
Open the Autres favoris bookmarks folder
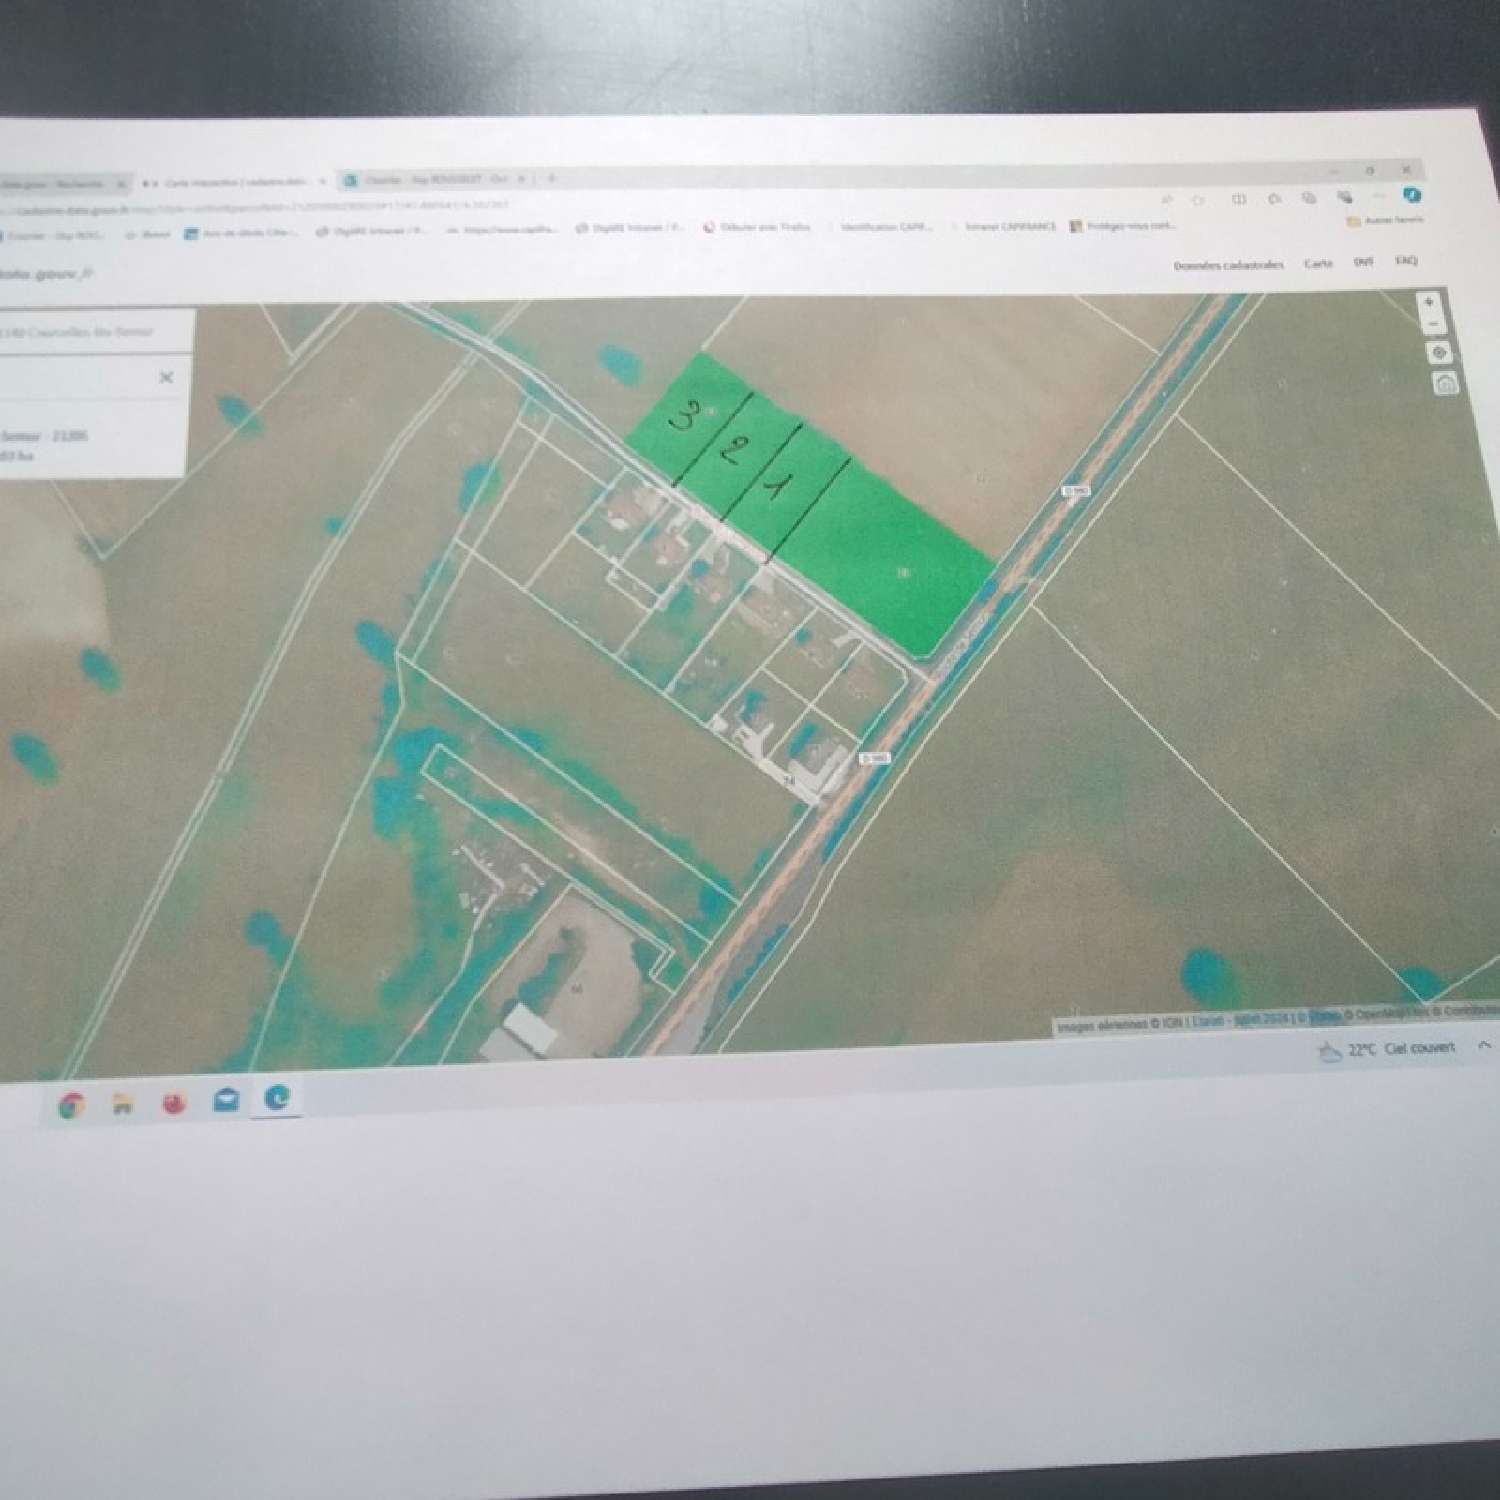tap(1385, 219)
